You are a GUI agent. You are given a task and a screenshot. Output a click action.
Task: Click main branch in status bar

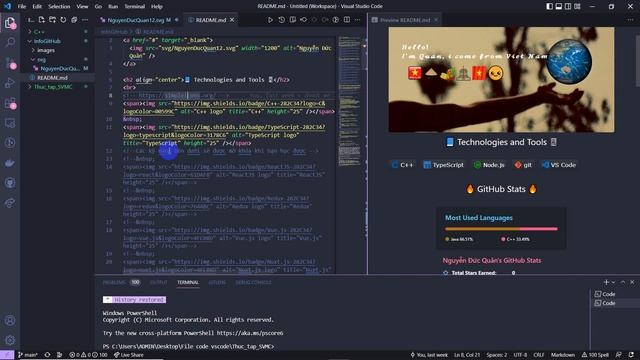[28, 355]
